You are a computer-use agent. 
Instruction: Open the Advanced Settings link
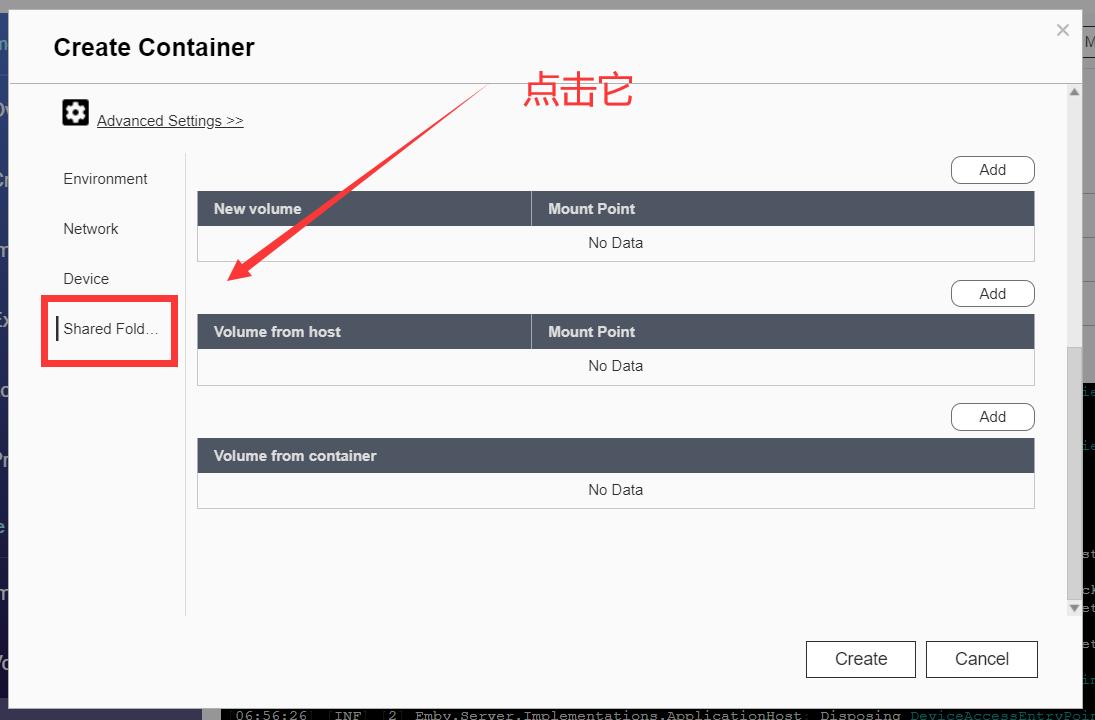pos(169,120)
